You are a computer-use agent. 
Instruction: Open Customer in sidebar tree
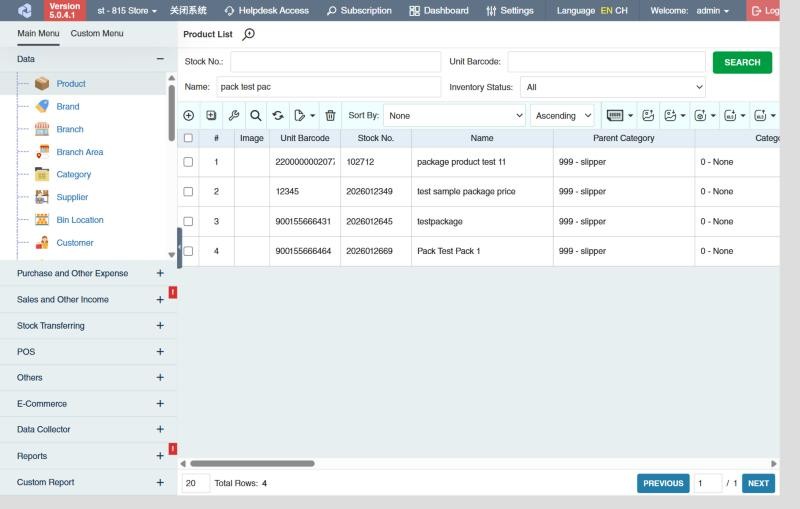coord(74,243)
